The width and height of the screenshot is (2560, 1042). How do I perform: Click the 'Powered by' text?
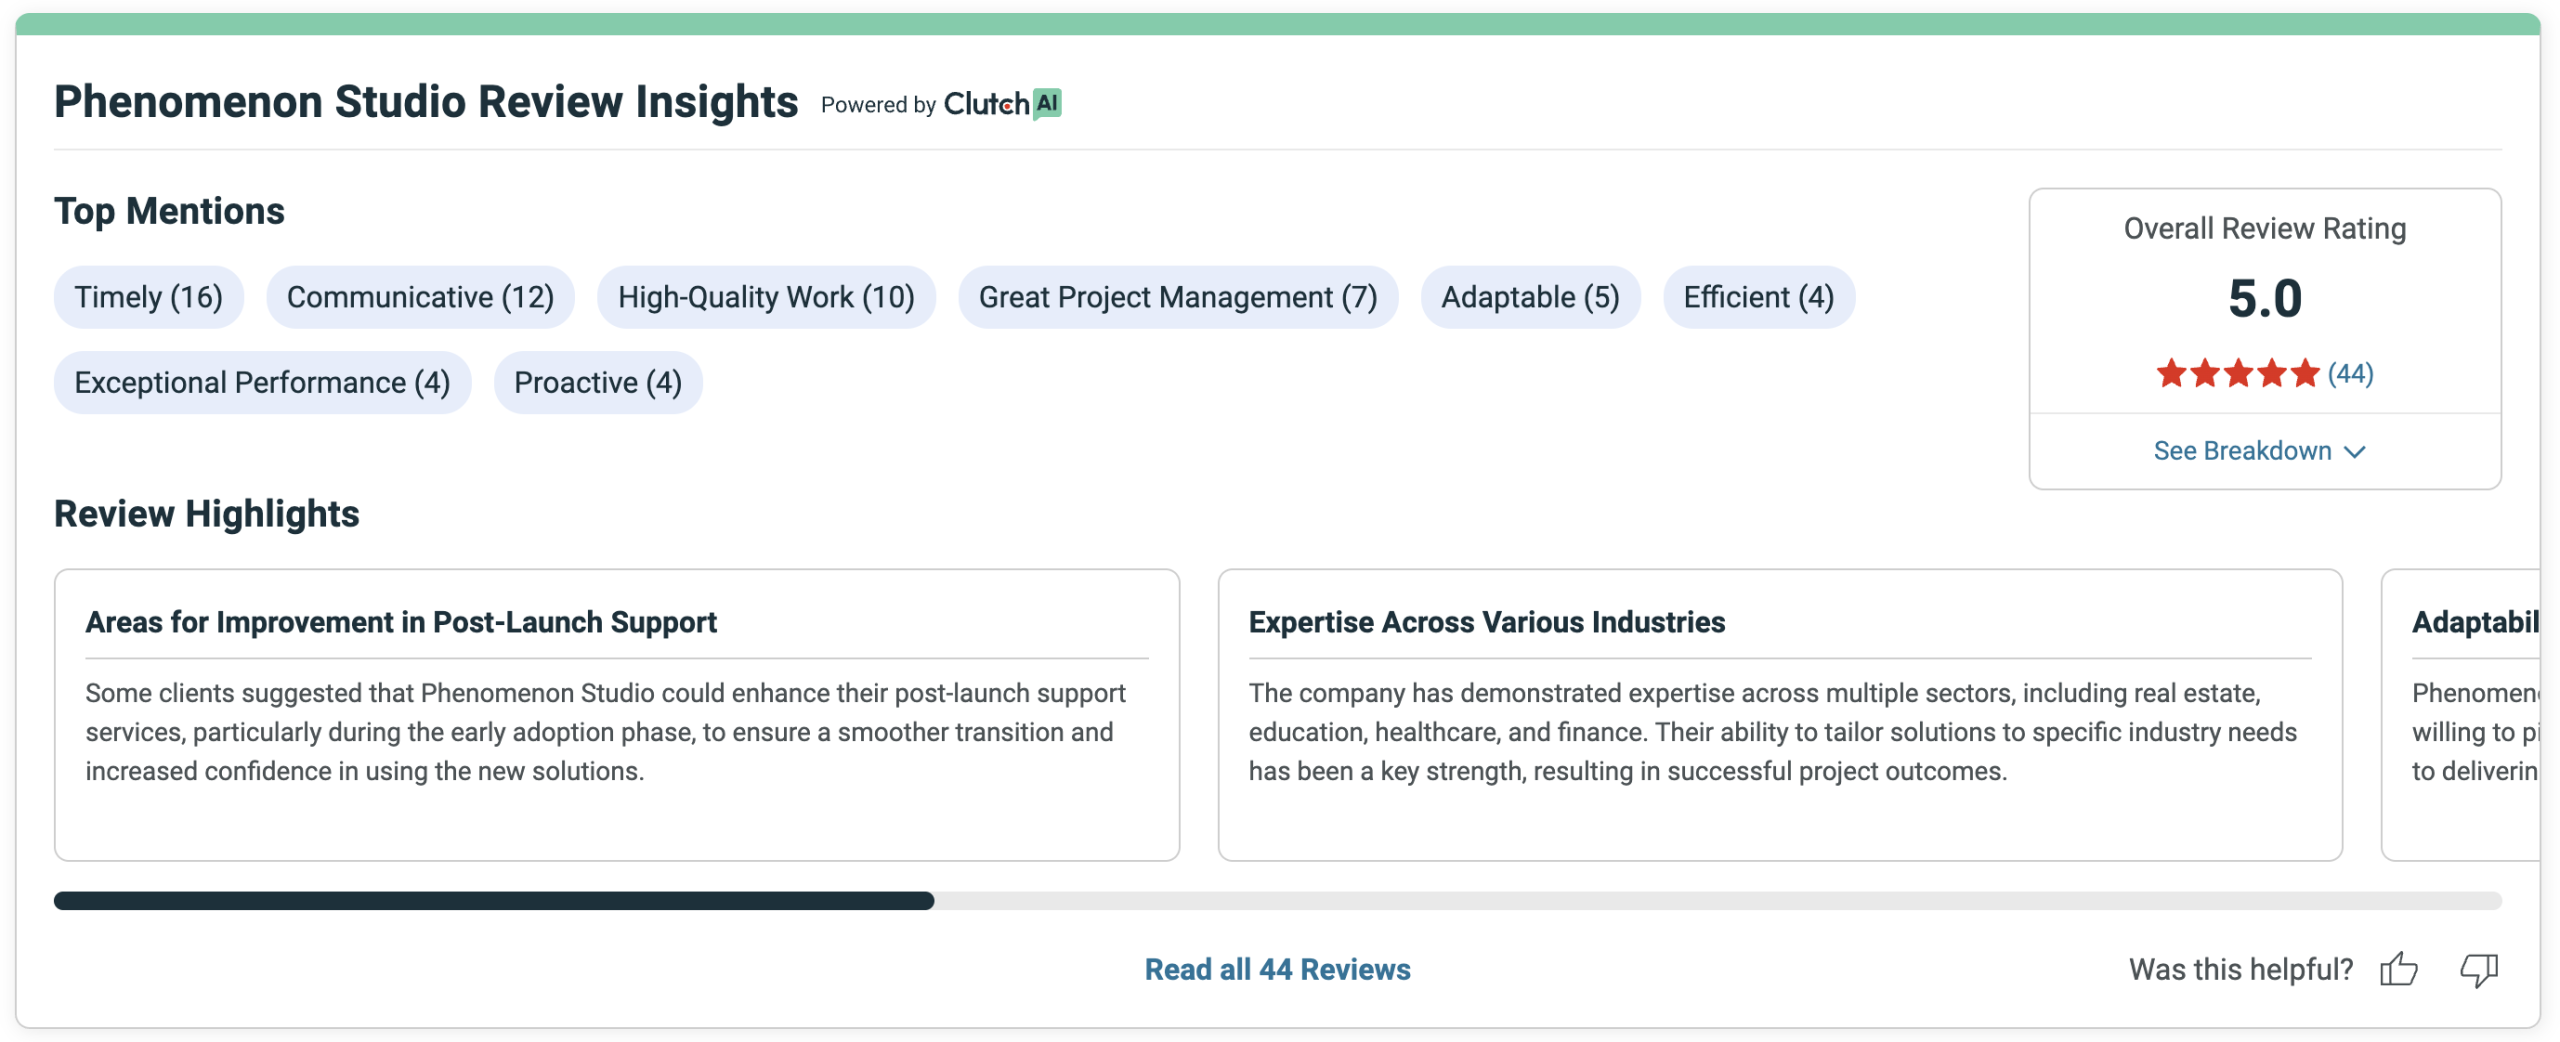click(878, 105)
